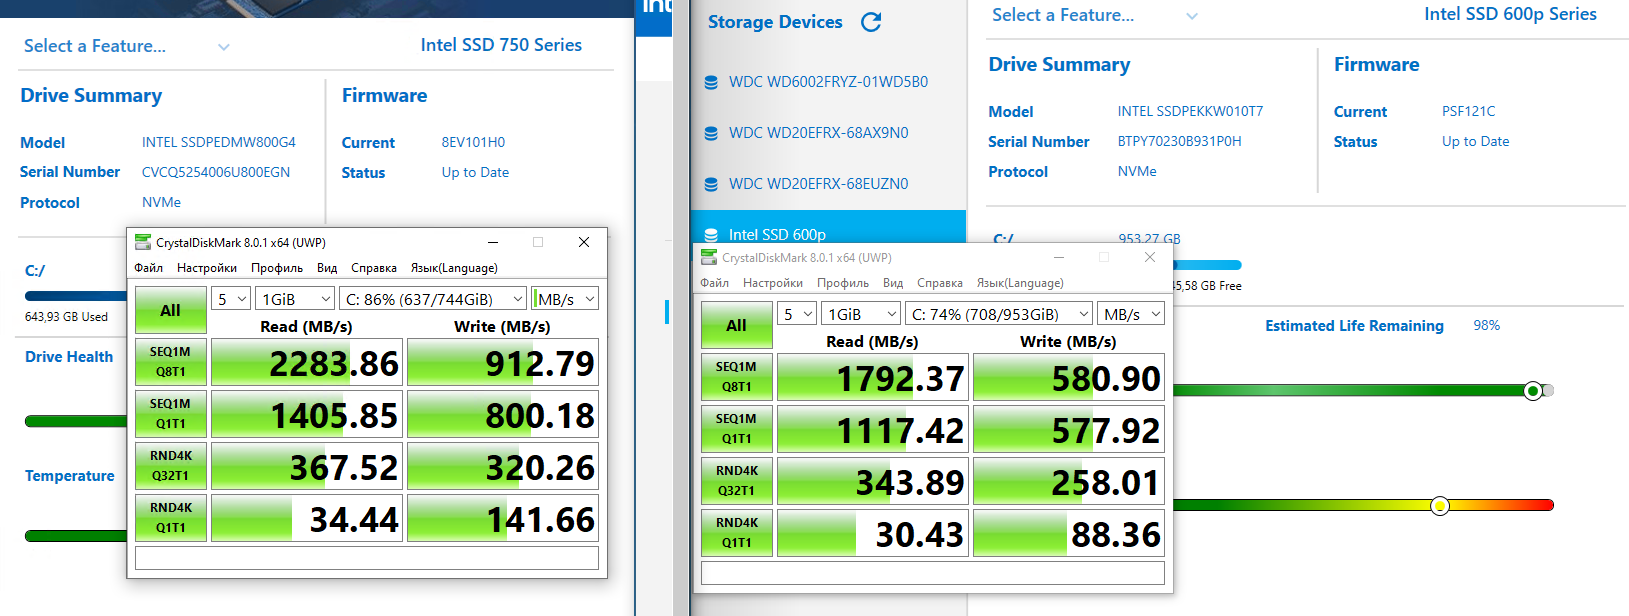Click 2283.86 read result cell
The width and height of the screenshot is (1629, 616).
click(307, 362)
